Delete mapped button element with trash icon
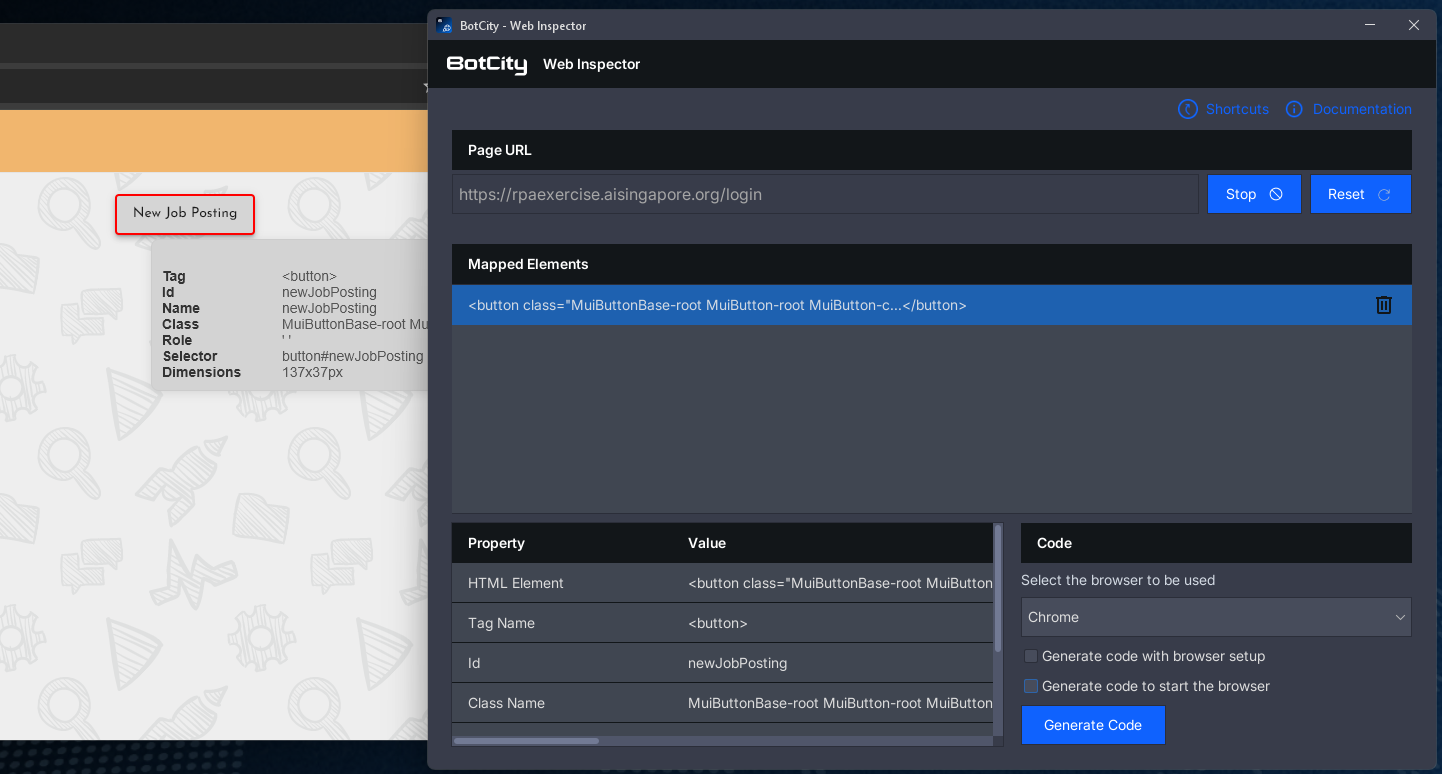The height and width of the screenshot is (774, 1442). coord(1383,305)
